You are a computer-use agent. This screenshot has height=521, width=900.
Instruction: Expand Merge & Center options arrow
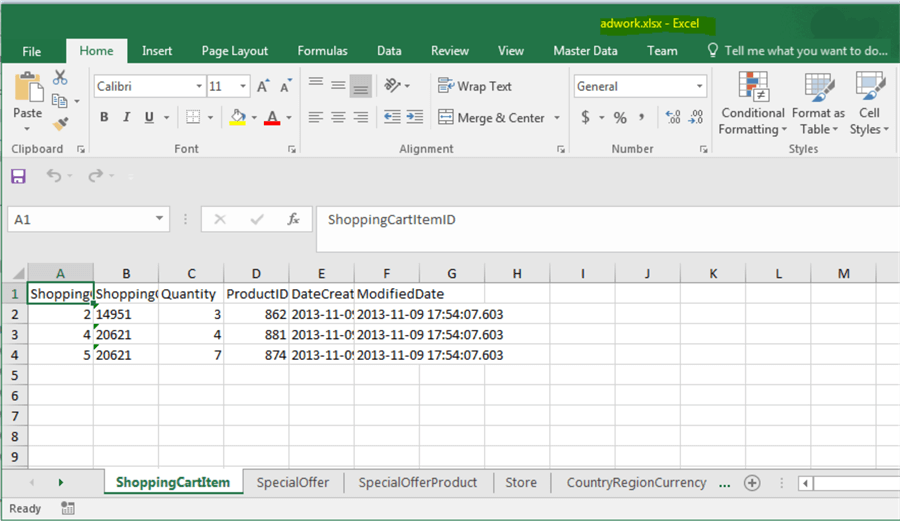tap(557, 118)
